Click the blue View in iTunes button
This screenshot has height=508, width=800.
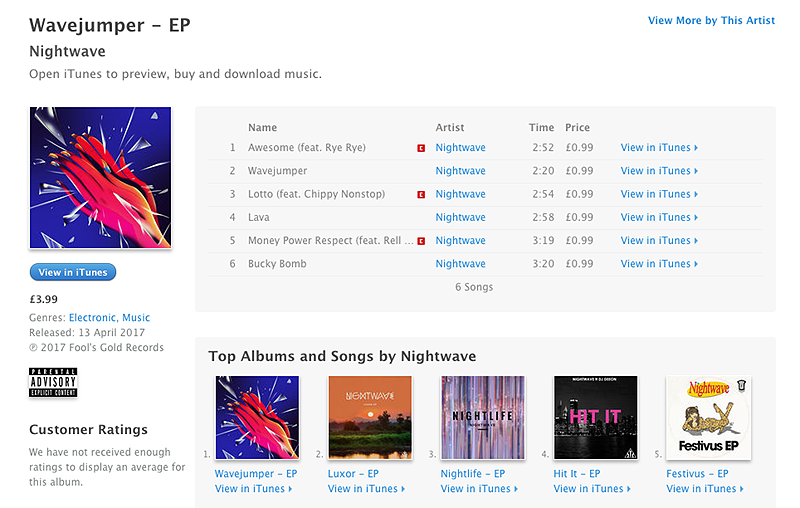click(73, 272)
